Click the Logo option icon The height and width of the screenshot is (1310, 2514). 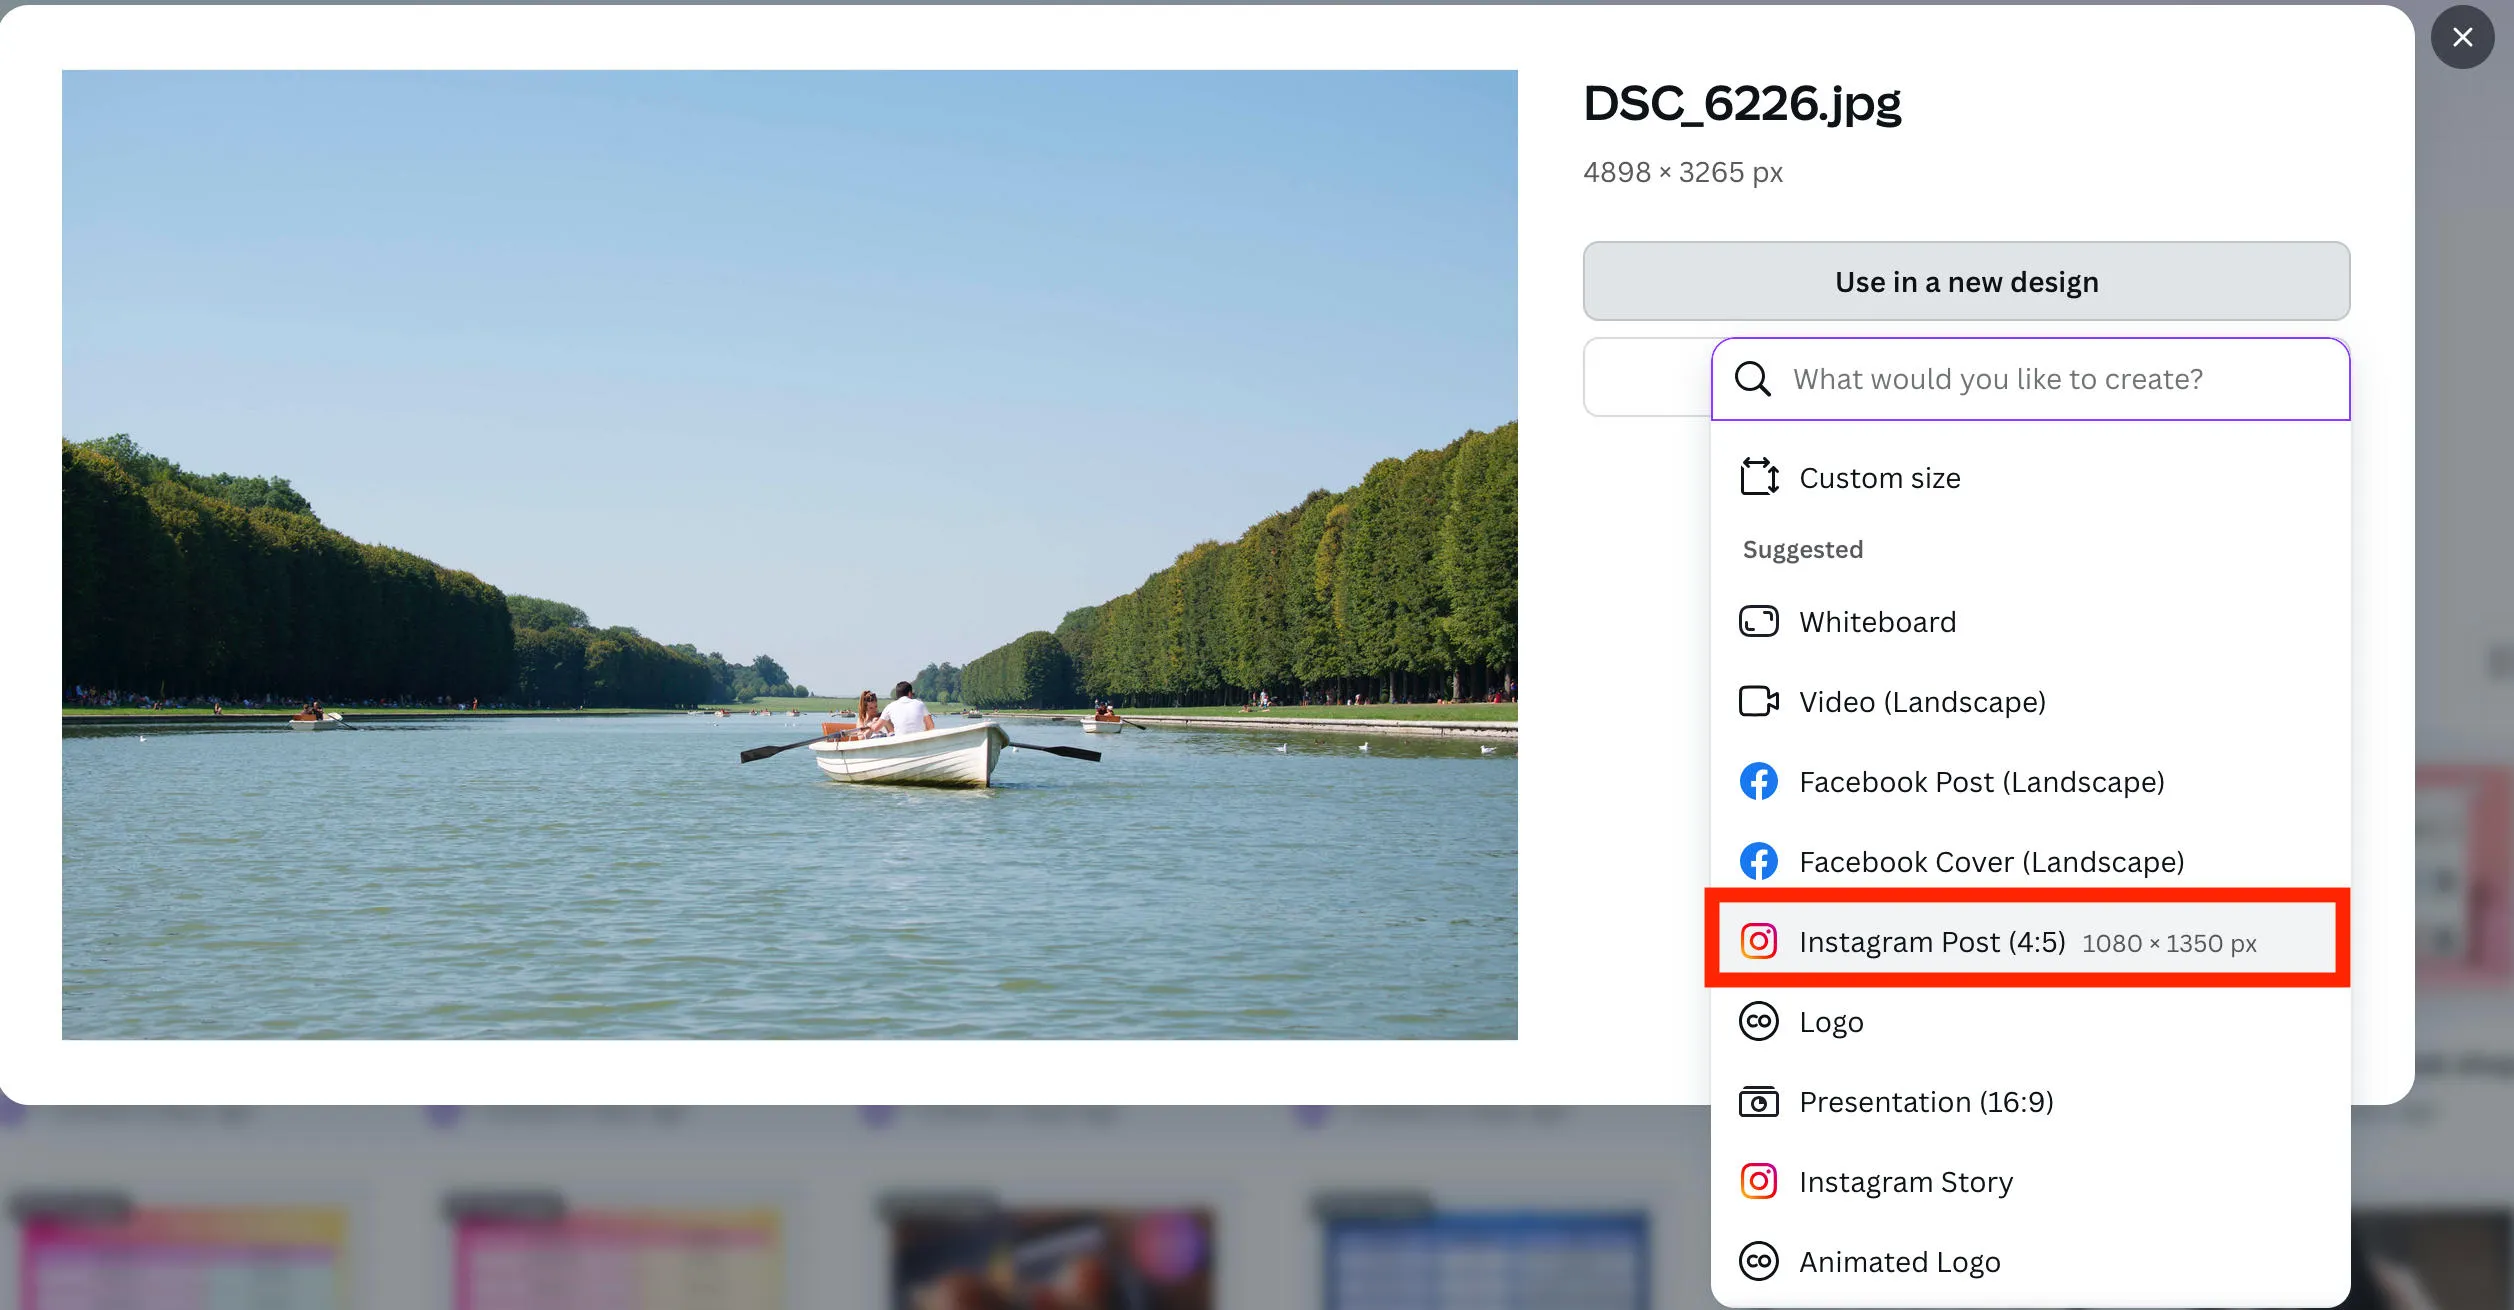1759,1021
